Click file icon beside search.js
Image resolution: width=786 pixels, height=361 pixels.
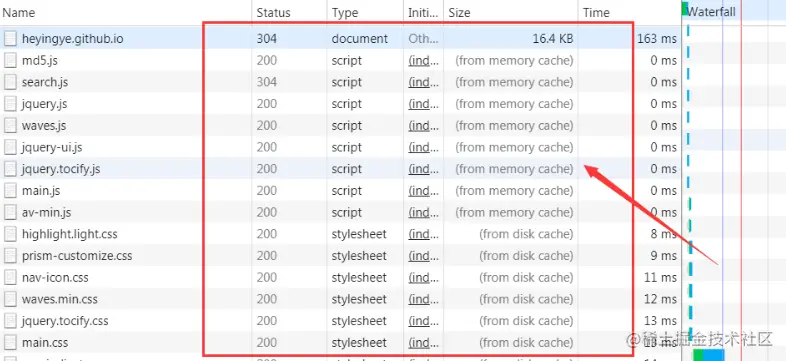point(10,82)
